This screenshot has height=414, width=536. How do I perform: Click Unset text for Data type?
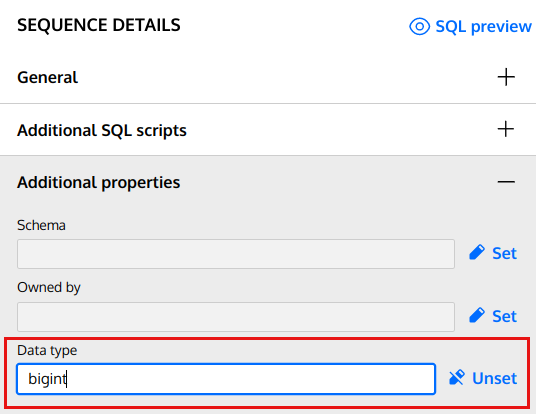(495, 378)
